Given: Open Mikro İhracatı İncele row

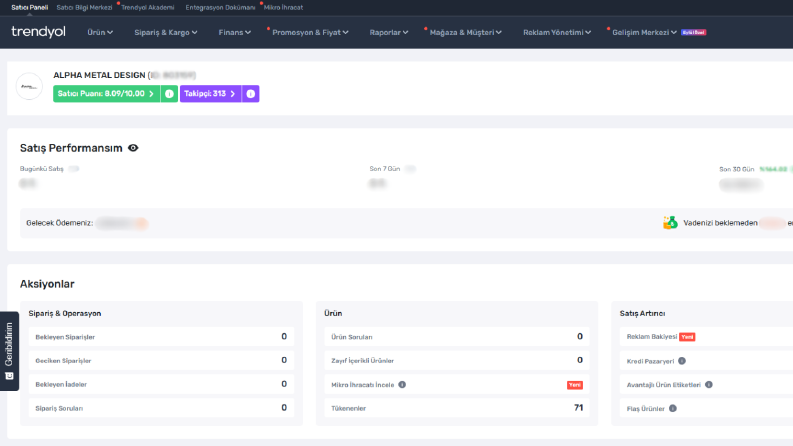Looking at the screenshot, I should pyautogui.click(x=457, y=384).
